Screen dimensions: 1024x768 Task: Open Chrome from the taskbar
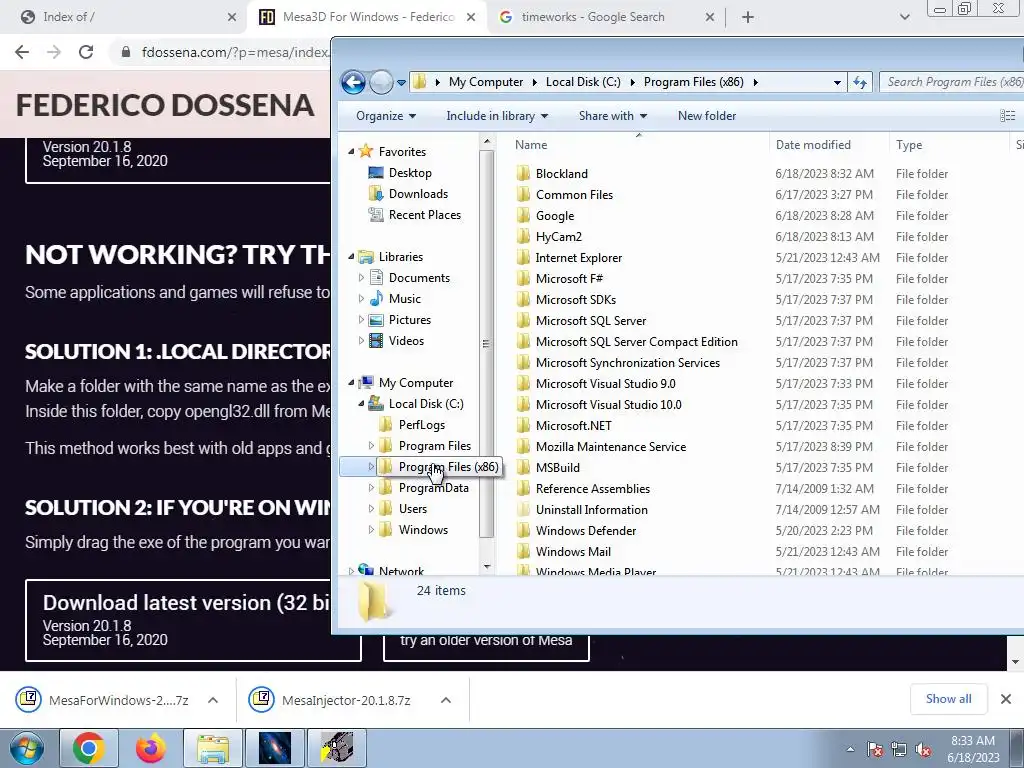[x=89, y=748]
